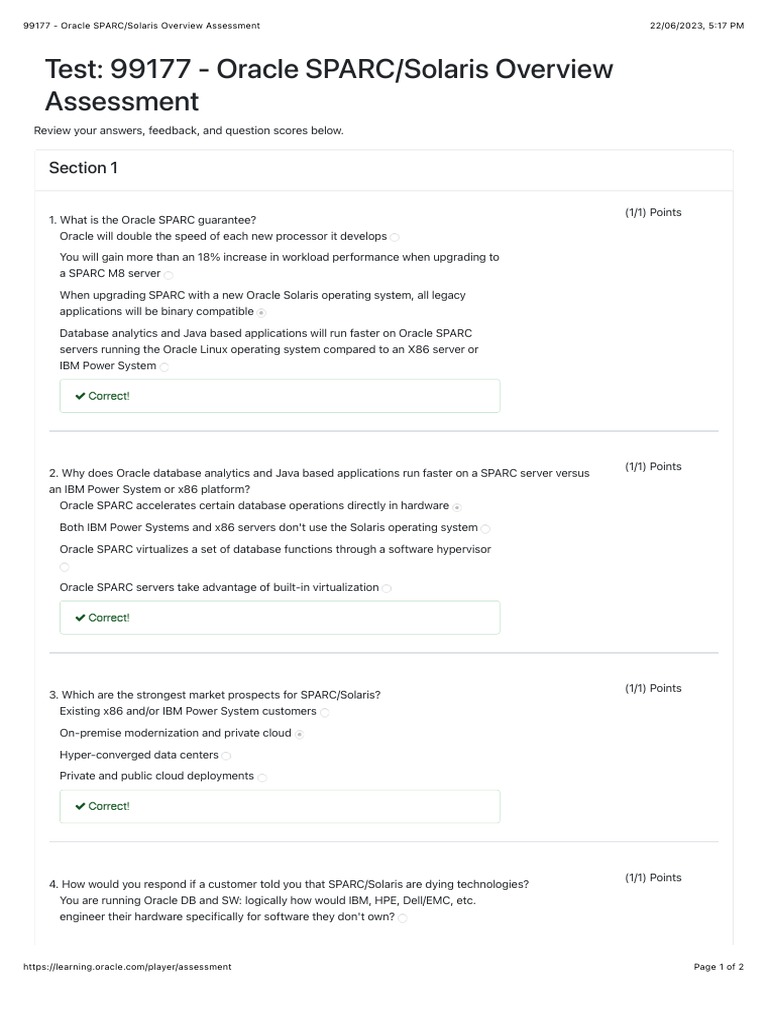Select the radio button ending "software they don't own?"
Image resolution: width=768 pixels, height=1024 pixels.
pyautogui.click(x=403, y=917)
